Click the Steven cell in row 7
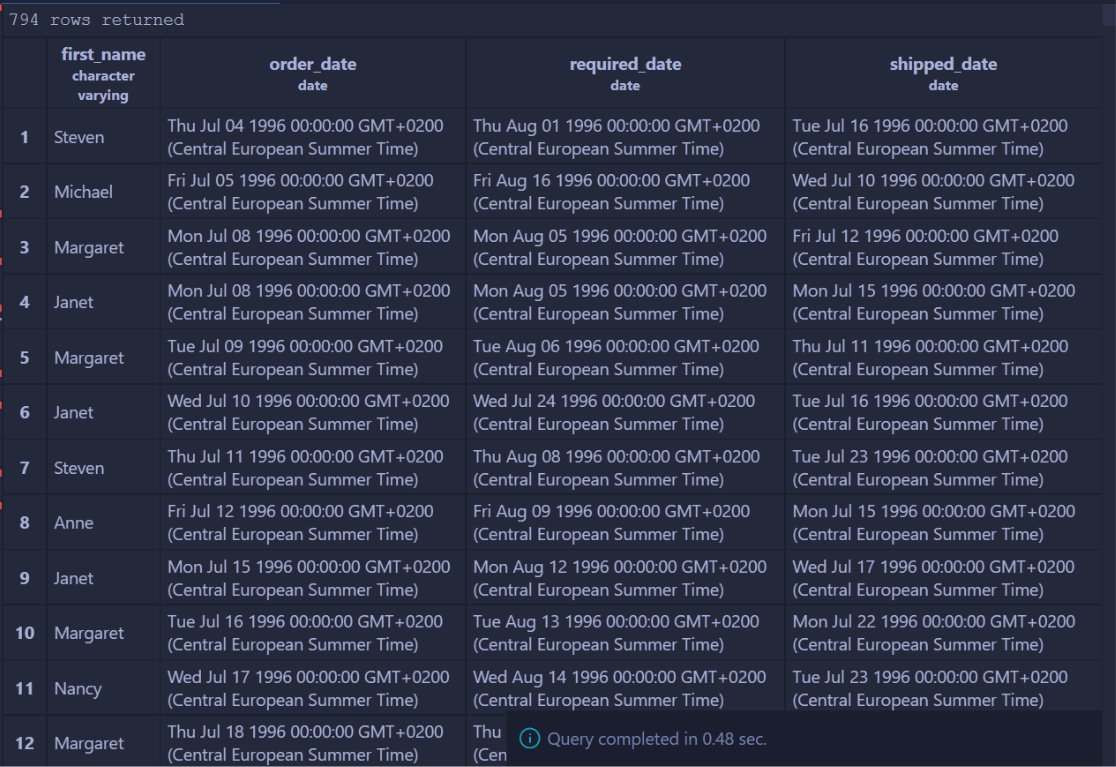The height and width of the screenshot is (767, 1116). point(103,467)
